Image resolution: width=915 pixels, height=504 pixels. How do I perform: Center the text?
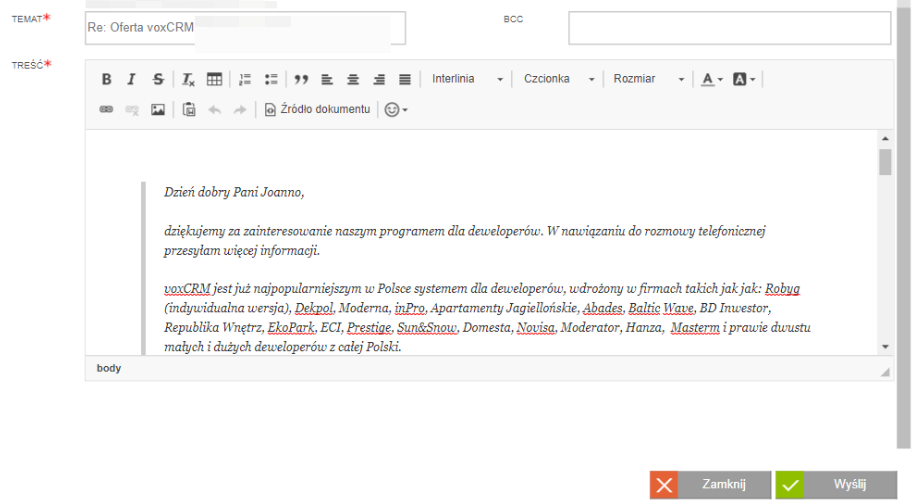pos(353,79)
